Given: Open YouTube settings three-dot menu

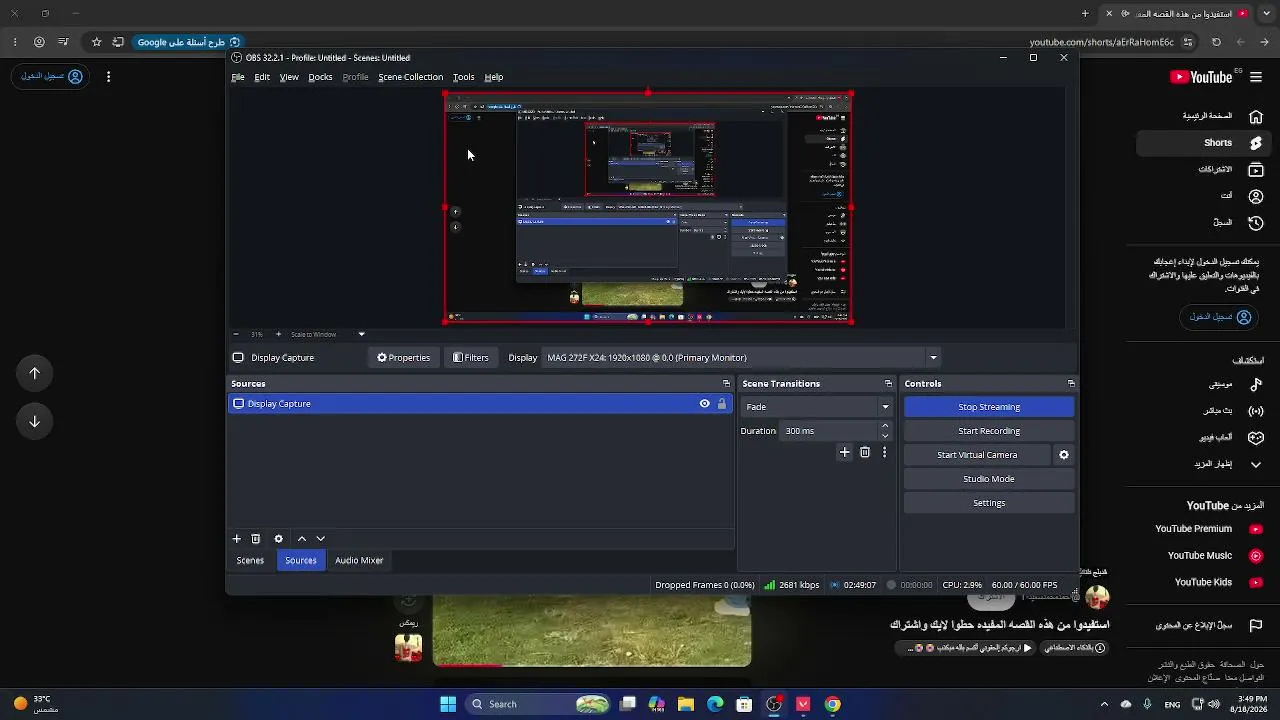Looking at the screenshot, I should click(108, 77).
